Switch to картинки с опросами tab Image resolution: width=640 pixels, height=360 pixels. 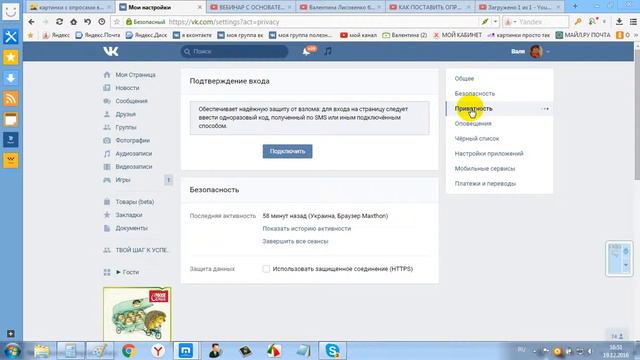71,7
